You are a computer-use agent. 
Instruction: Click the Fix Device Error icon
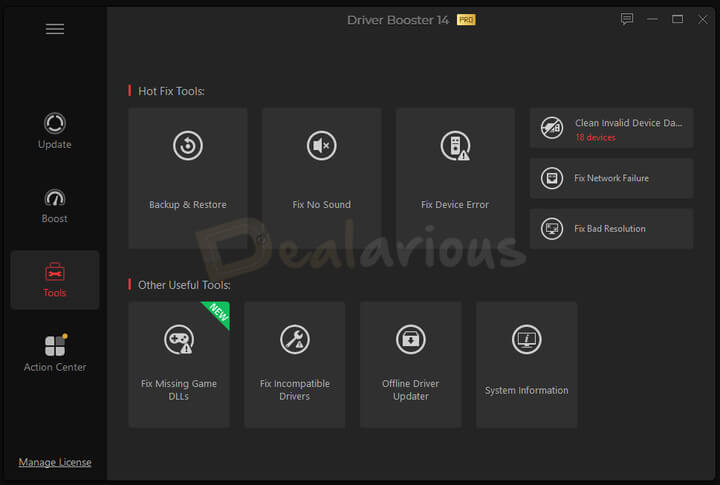pos(455,146)
